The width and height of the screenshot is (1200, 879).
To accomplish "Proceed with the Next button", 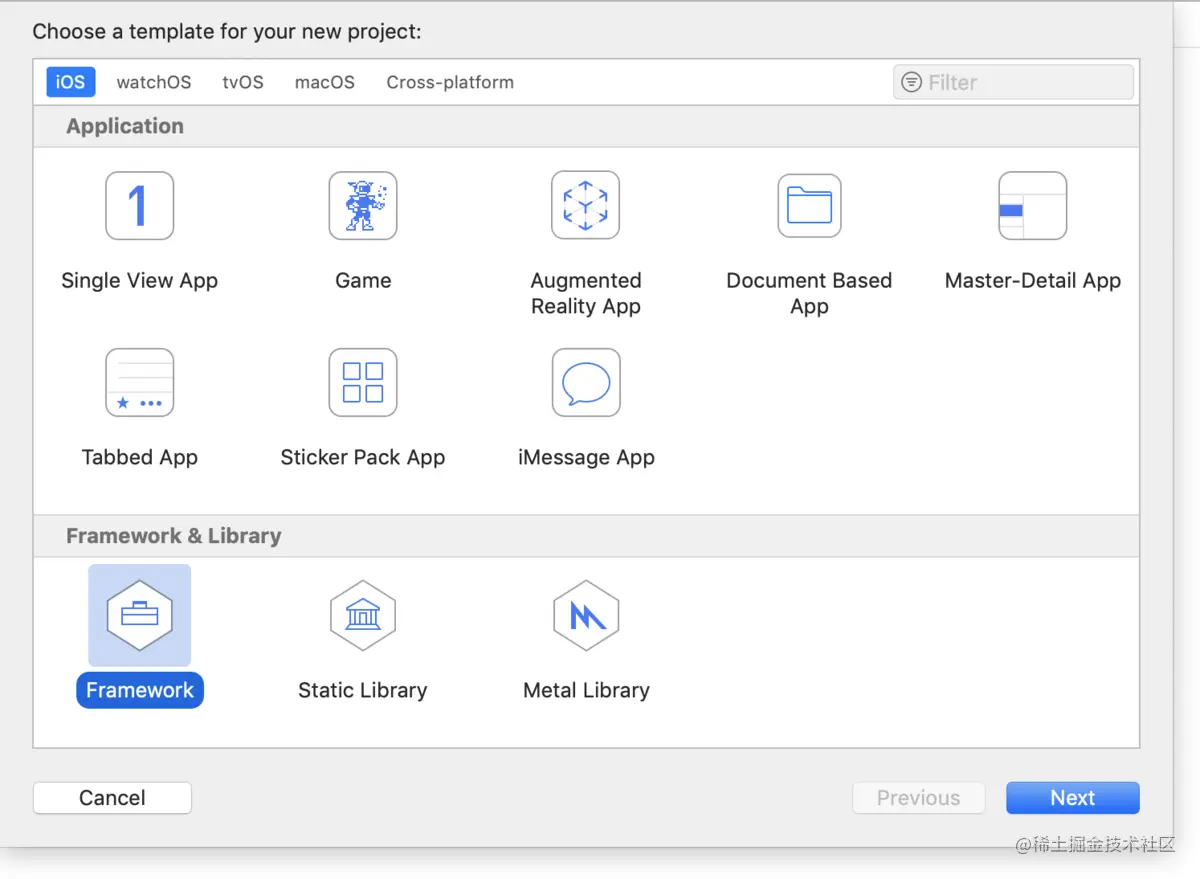I will point(1073,798).
